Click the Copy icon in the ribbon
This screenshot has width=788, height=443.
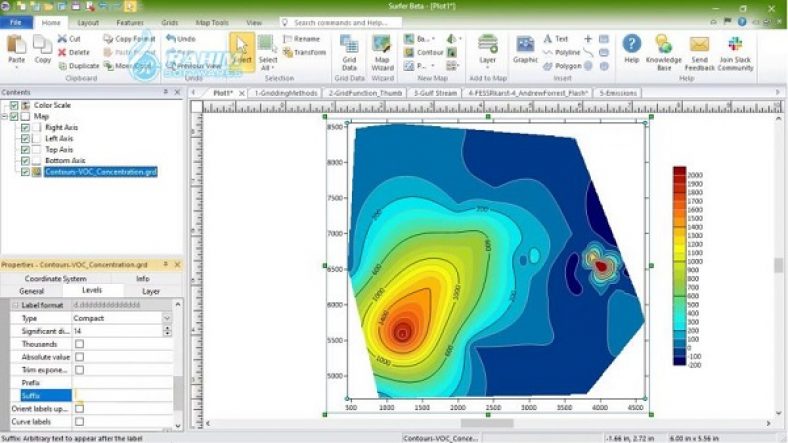pyautogui.click(x=42, y=44)
